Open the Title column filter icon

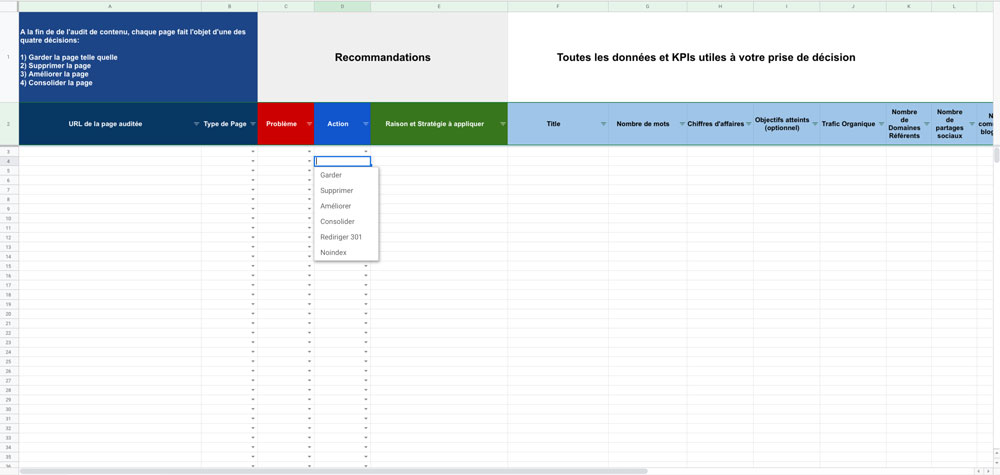pyautogui.click(x=603, y=124)
